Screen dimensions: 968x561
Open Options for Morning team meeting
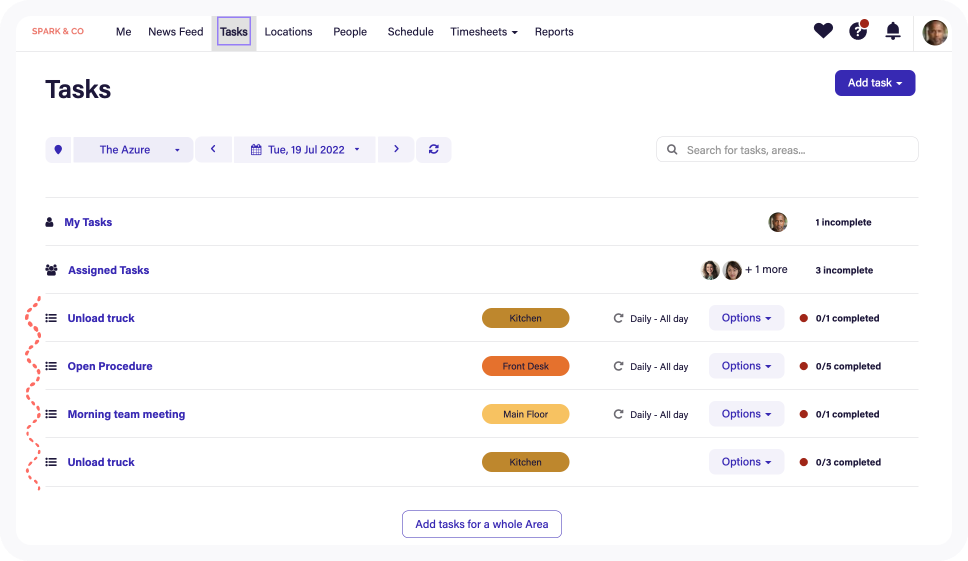746,414
